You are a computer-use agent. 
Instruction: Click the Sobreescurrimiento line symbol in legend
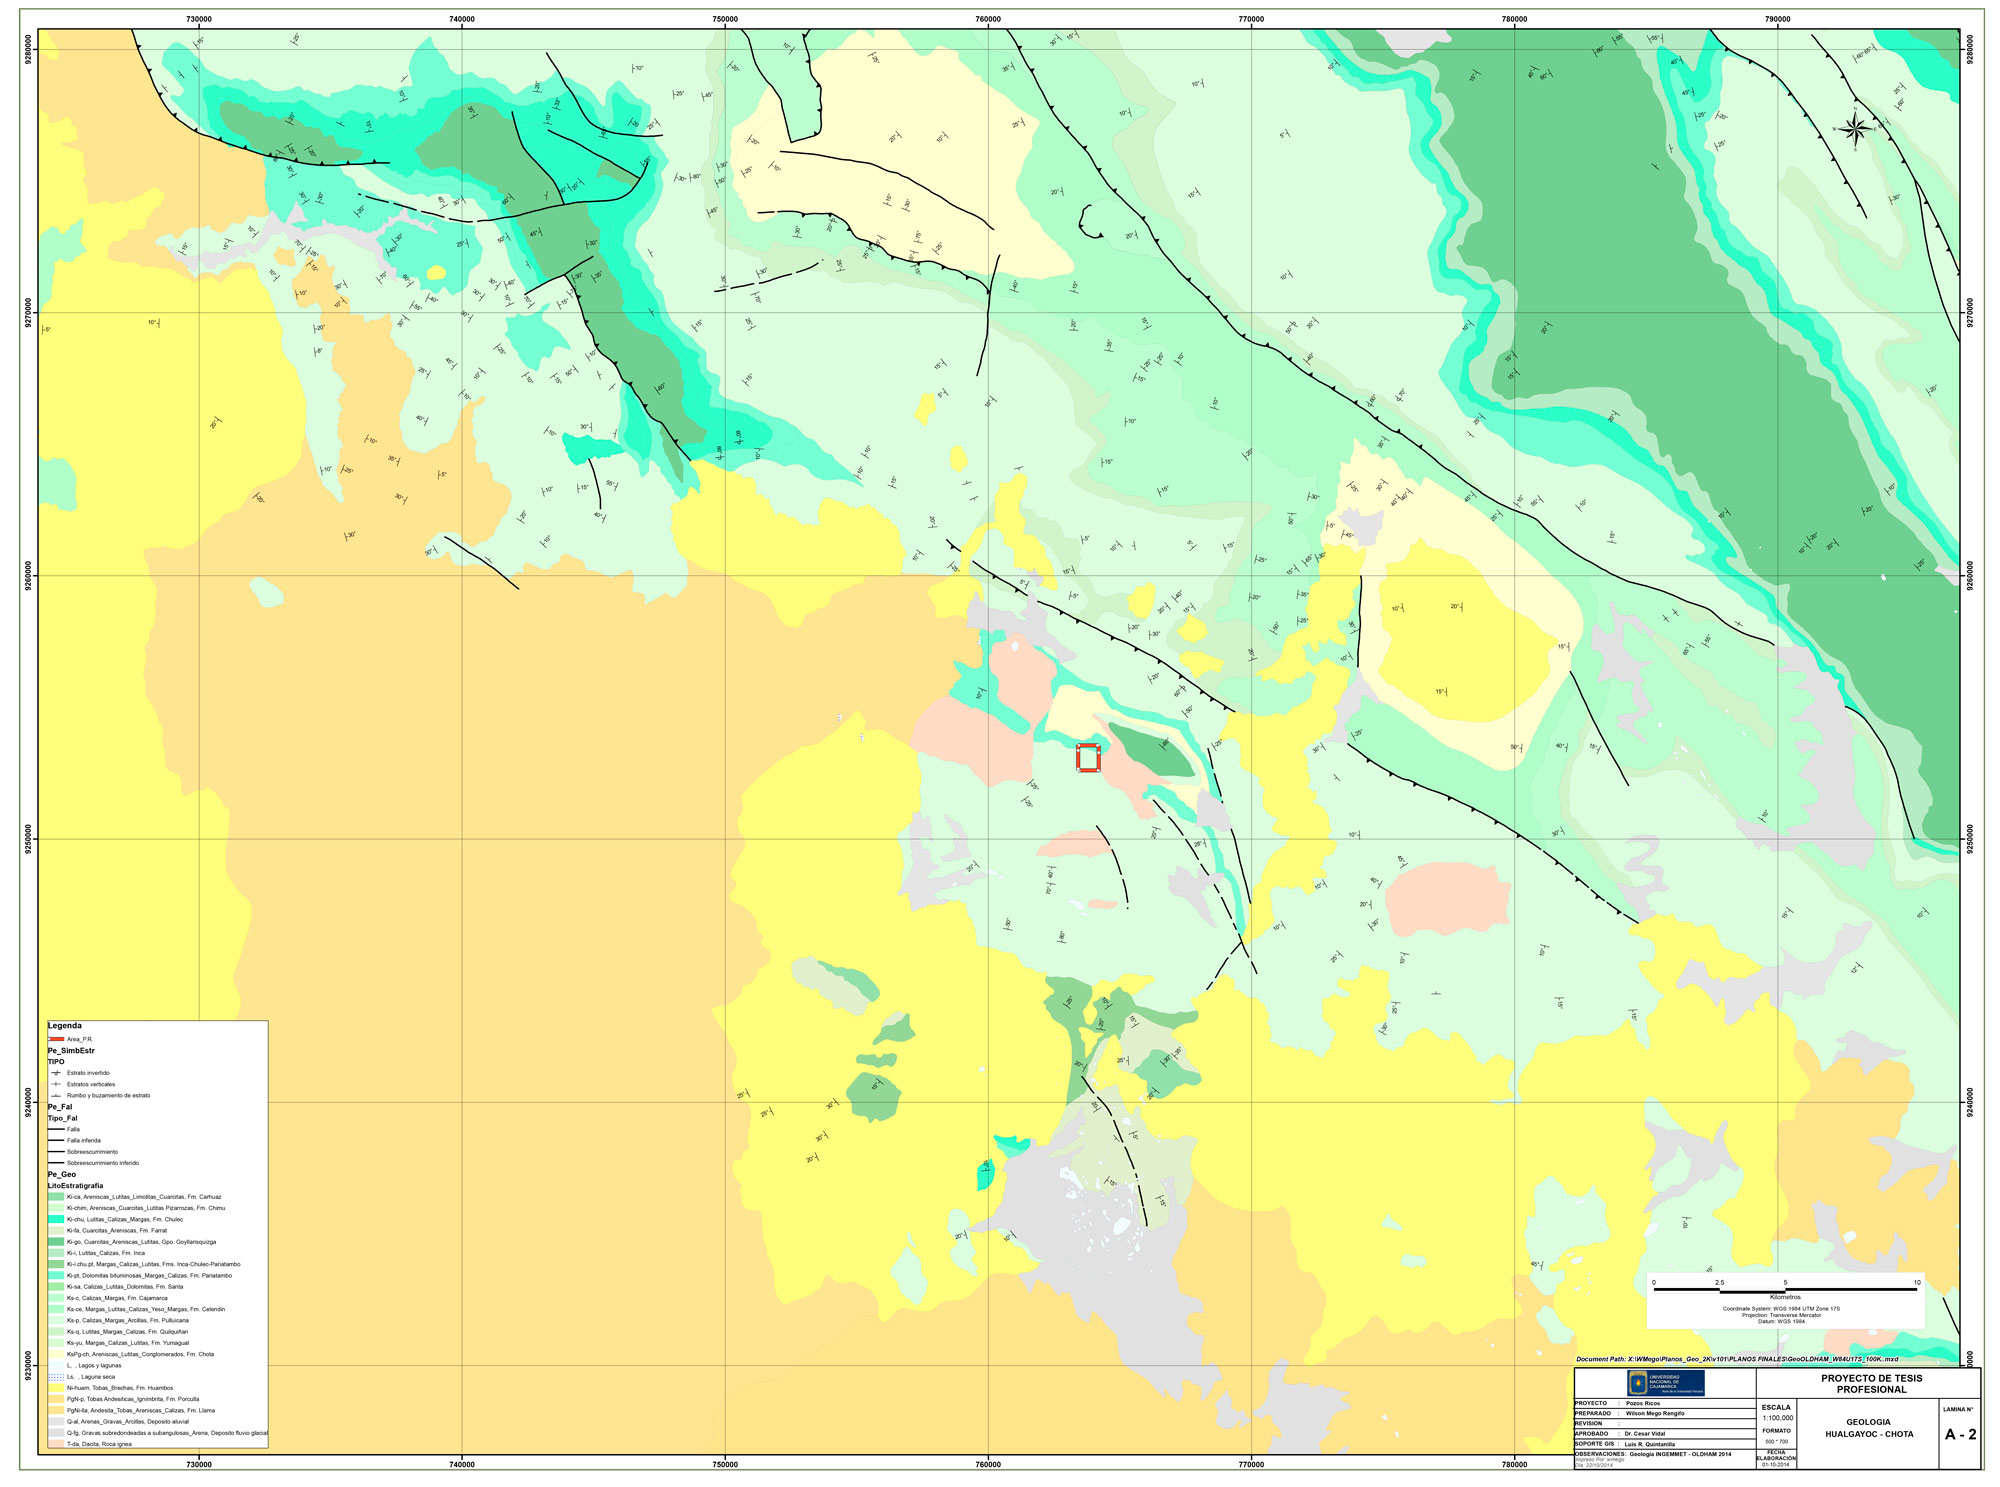pyautogui.click(x=56, y=1152)
